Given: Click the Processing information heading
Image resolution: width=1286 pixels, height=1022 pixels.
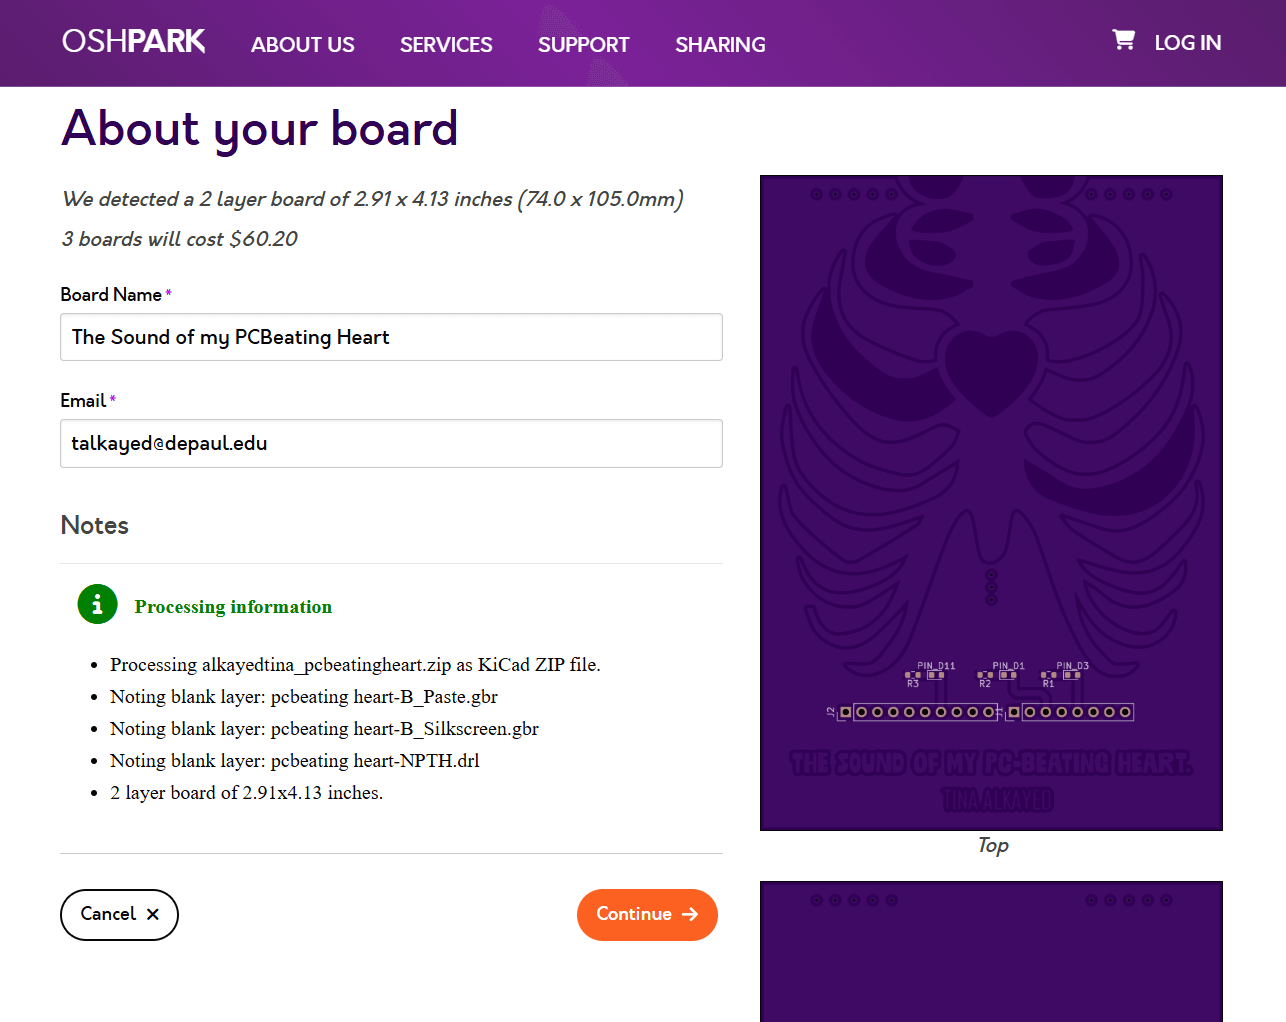Looking at the screenshot, I should [233, 607].
